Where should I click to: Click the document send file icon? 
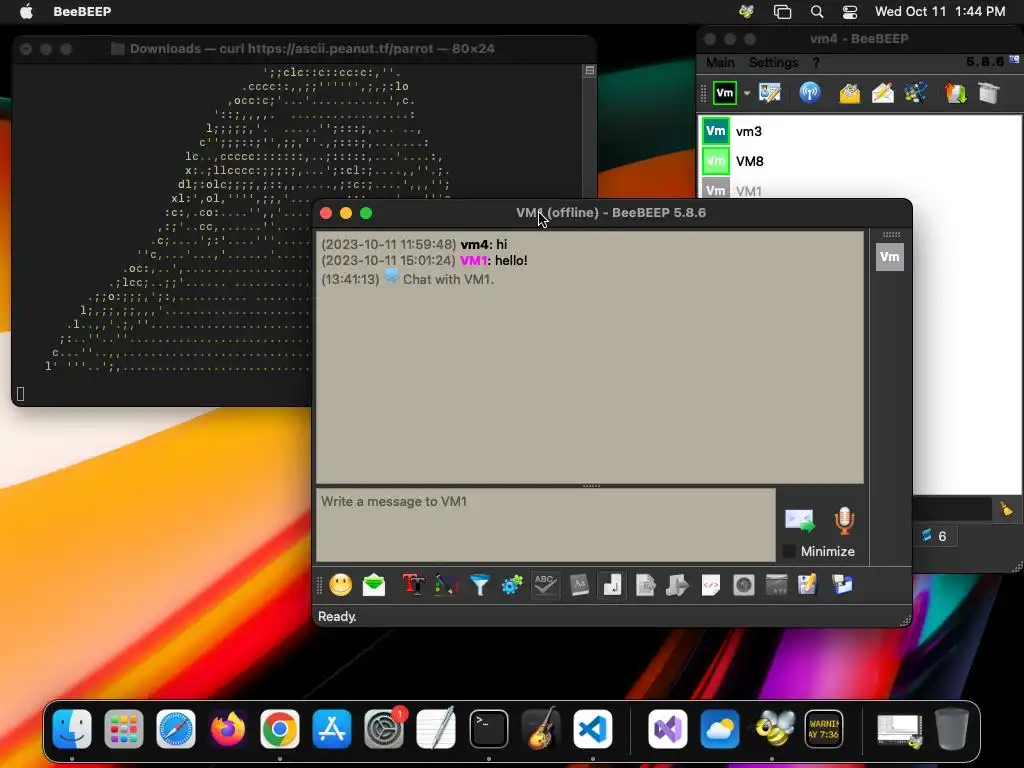[645, 585]
